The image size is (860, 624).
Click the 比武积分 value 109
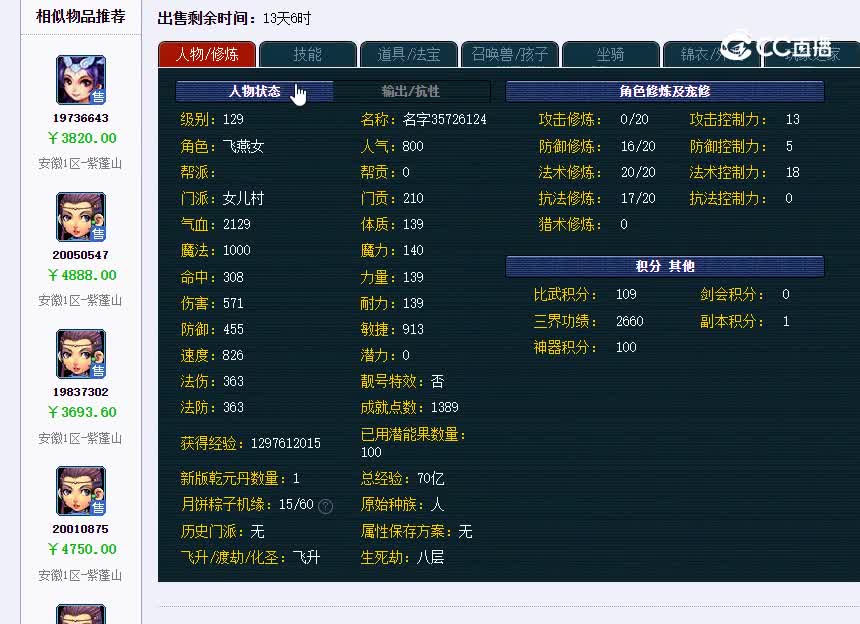point(626,294)
